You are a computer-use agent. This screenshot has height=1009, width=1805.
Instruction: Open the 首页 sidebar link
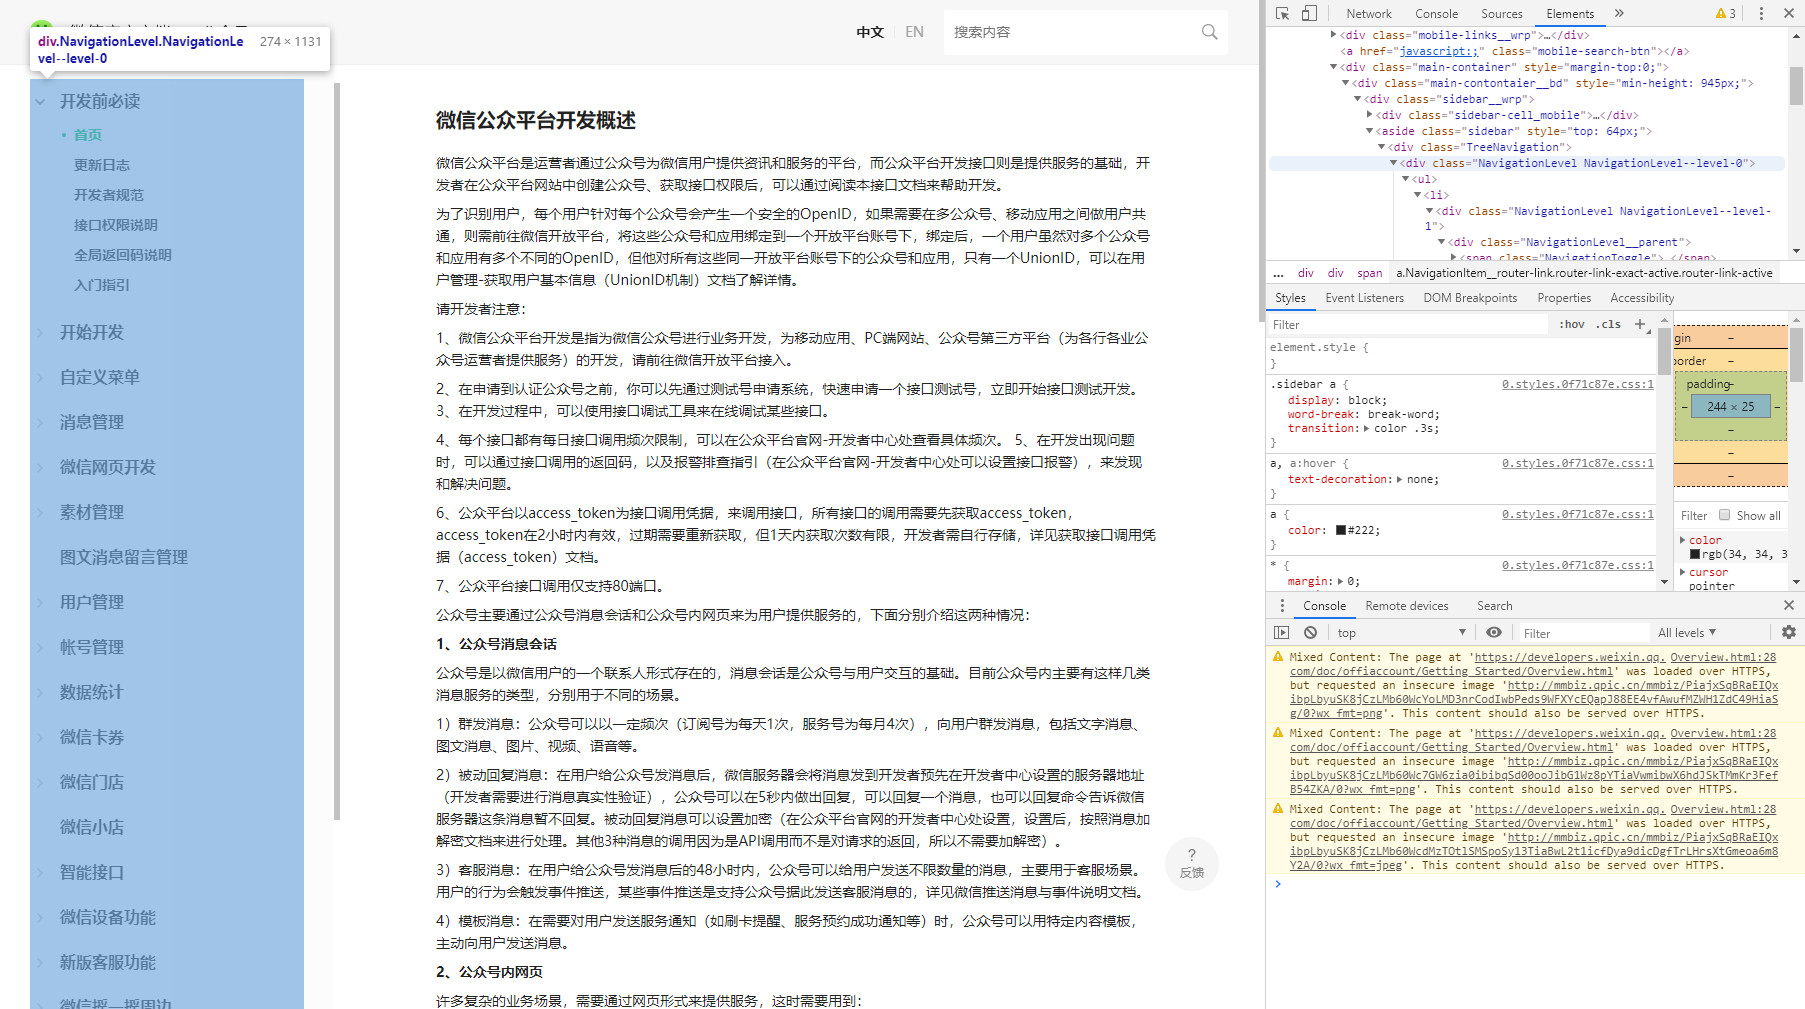[x=88, y=135]
